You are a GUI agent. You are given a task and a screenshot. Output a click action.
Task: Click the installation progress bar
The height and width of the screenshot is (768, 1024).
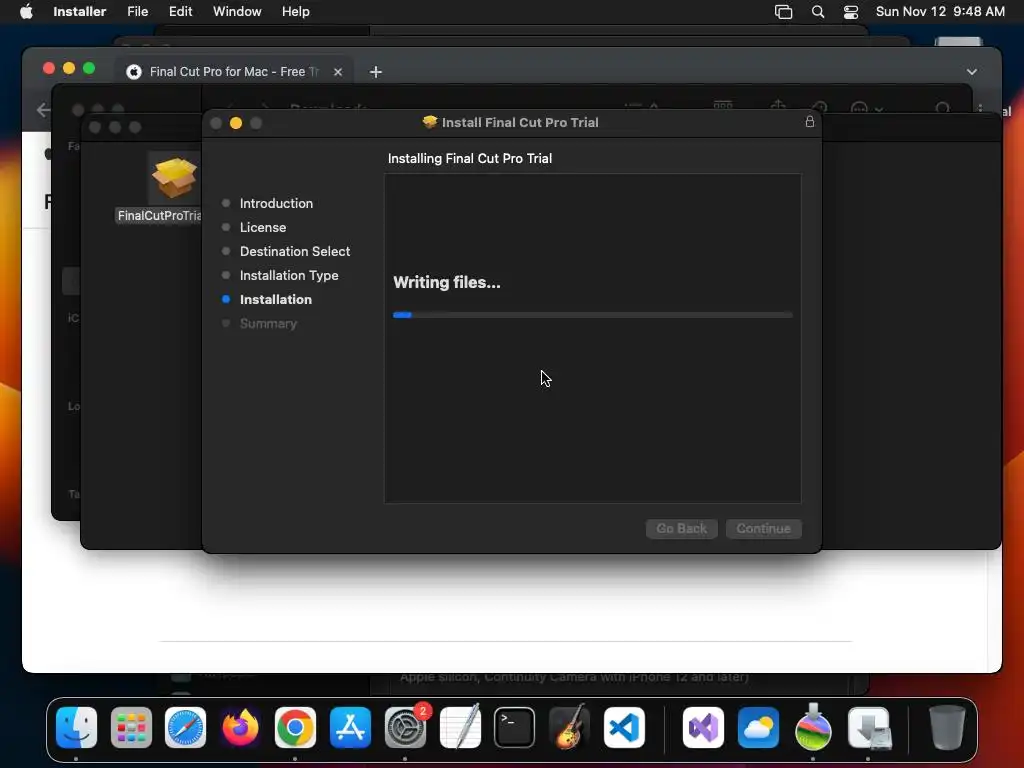pyautogui.click(x=592, y=315)
